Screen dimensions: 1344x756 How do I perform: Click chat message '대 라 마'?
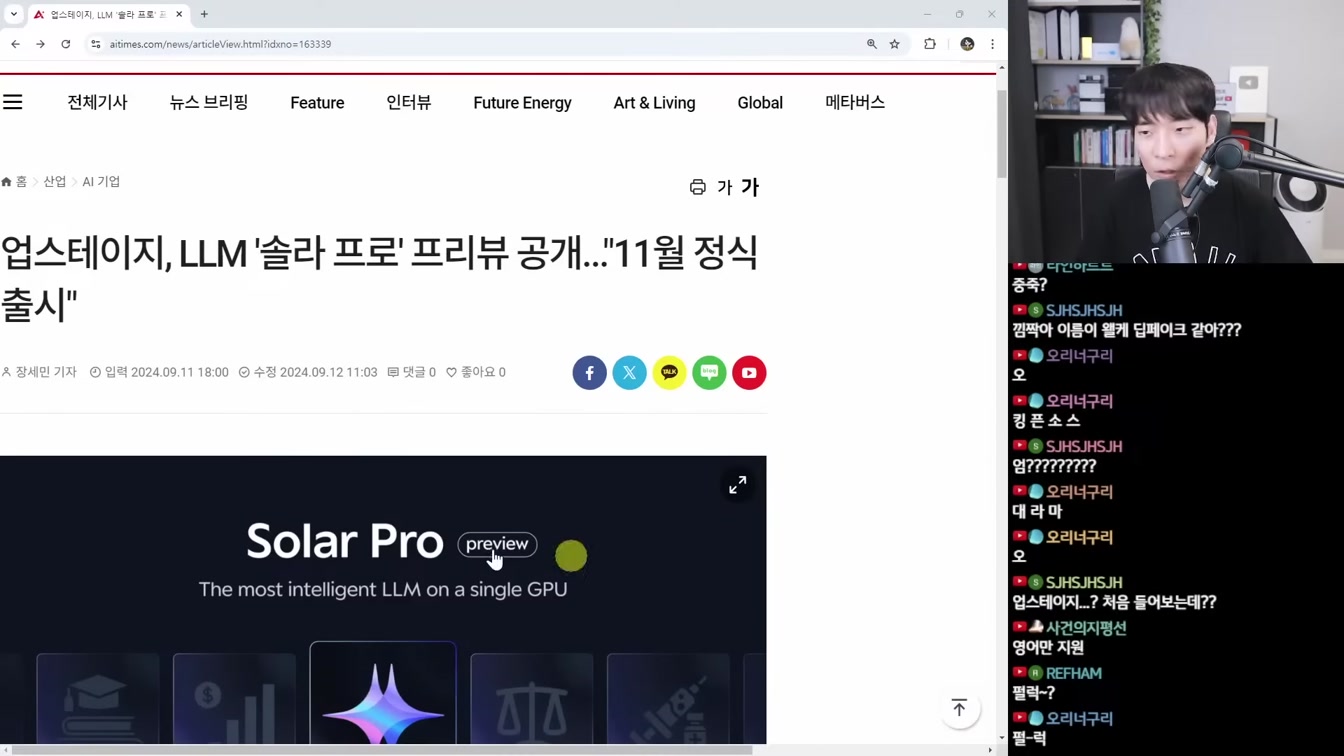1037,511
